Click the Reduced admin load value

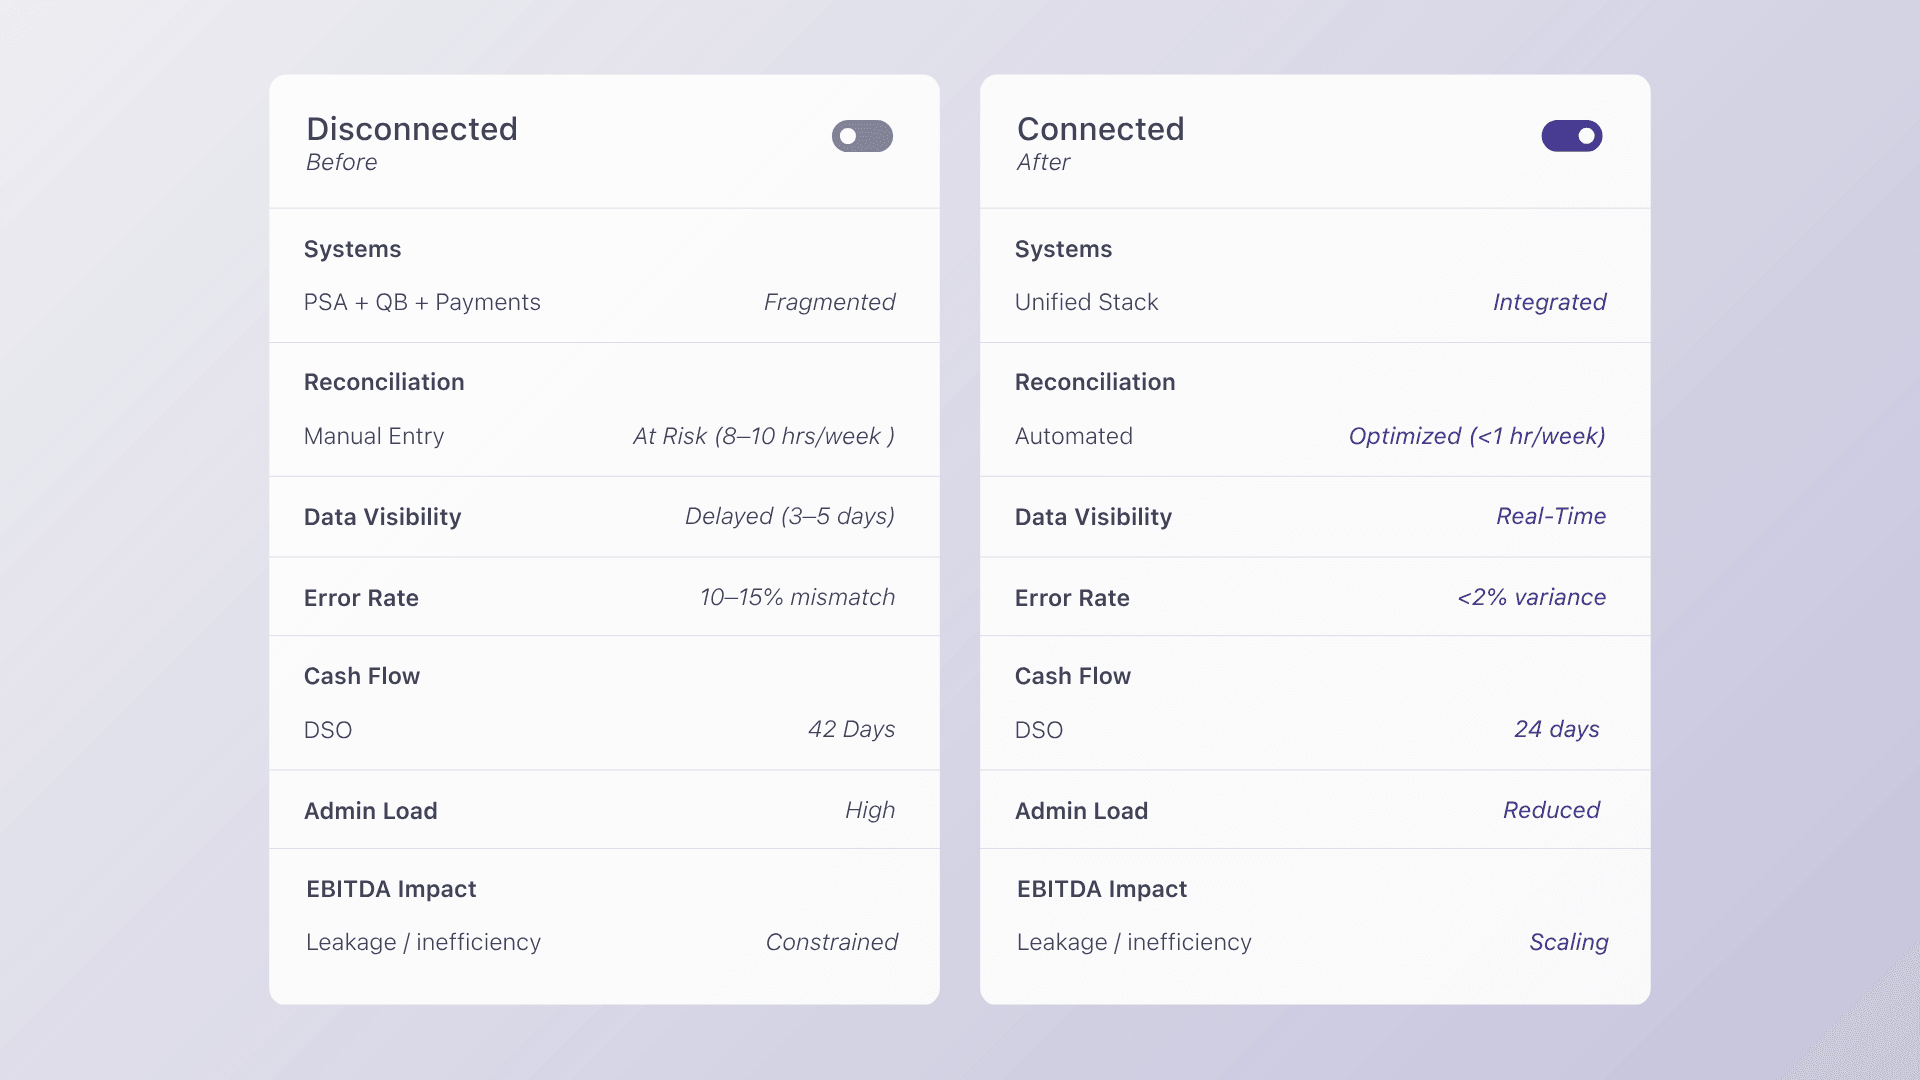tap(1551, 810)
